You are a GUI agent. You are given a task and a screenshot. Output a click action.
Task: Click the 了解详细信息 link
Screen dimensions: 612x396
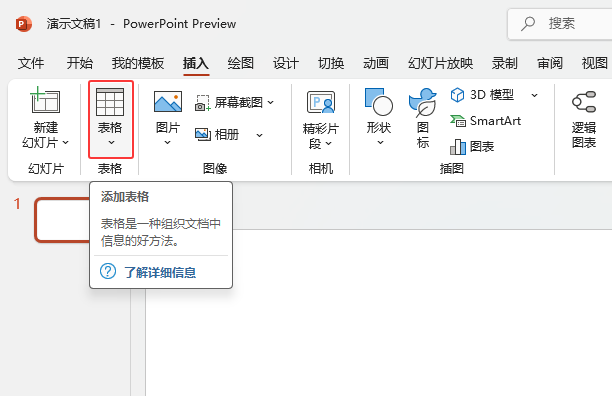point(160,272)
